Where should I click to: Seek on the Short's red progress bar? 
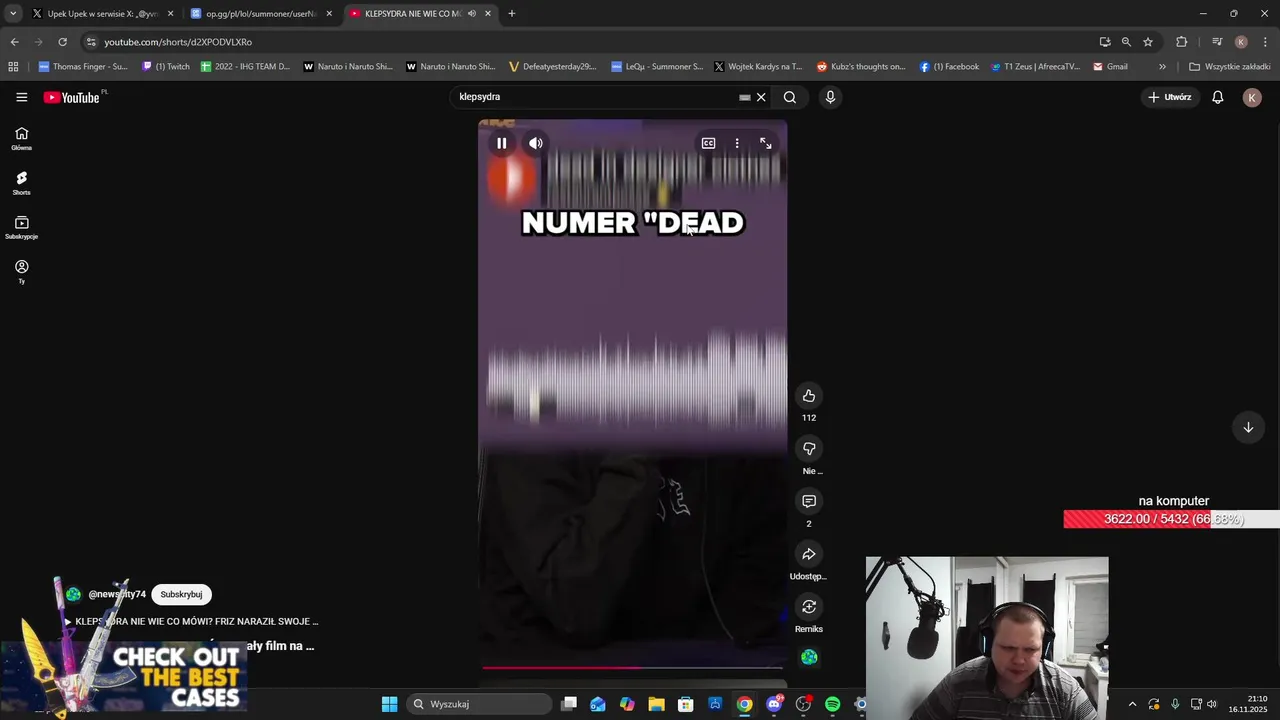tap(632, 667)
